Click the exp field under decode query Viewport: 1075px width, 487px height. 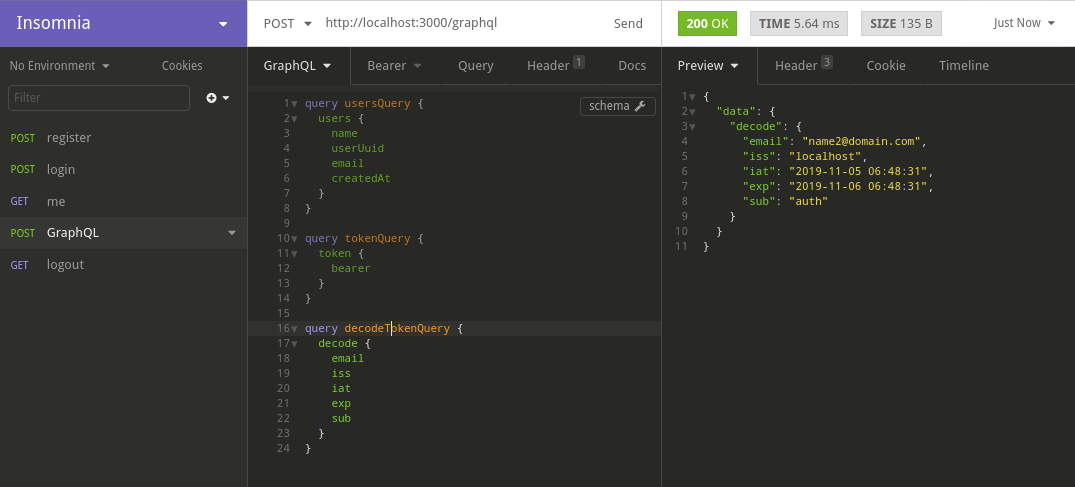click(x=341, y=403)
